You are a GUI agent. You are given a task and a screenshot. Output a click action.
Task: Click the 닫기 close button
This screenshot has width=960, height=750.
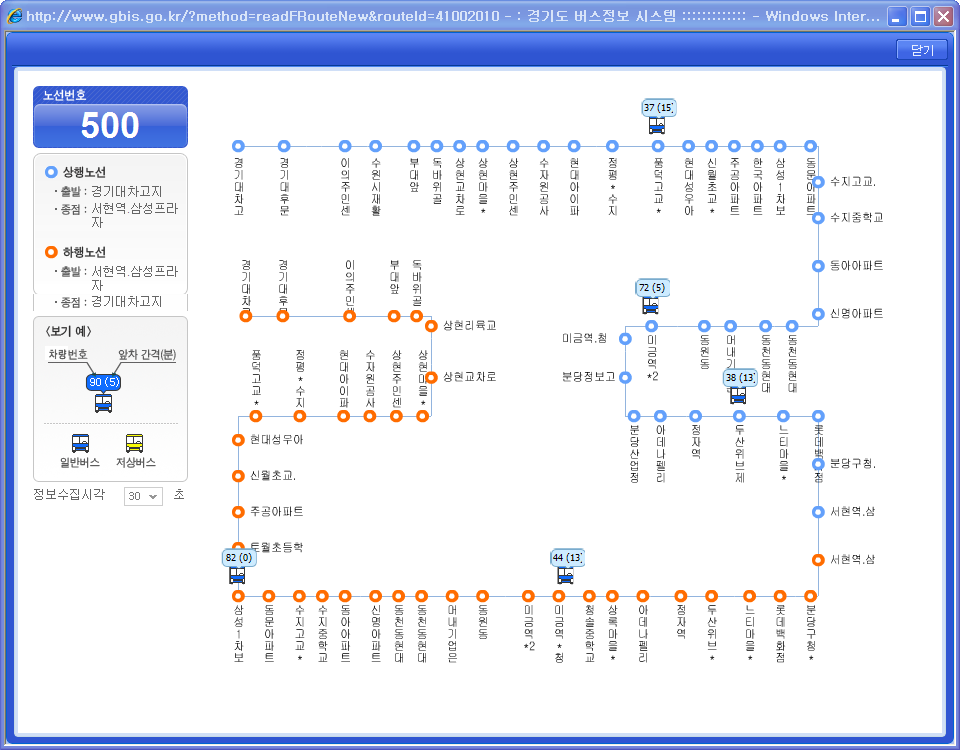921,50
